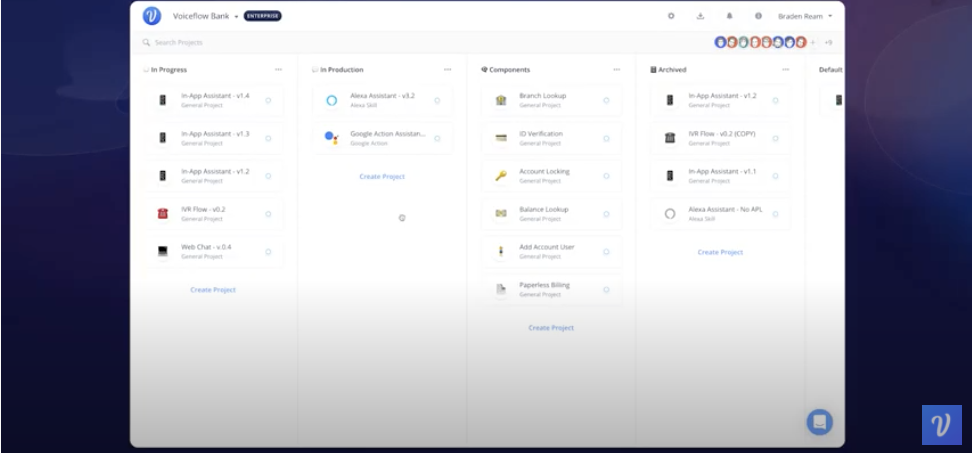Open the Components column options menu

[617, 69]
